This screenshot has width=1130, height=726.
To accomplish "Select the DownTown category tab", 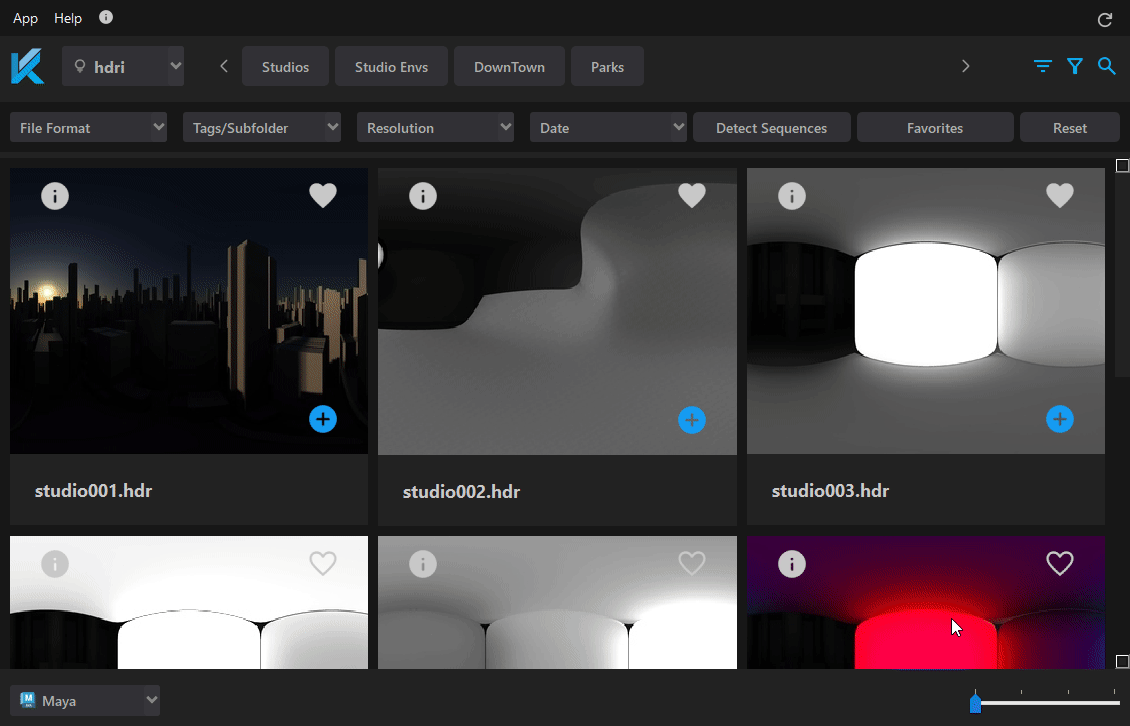I will (510, 66).
